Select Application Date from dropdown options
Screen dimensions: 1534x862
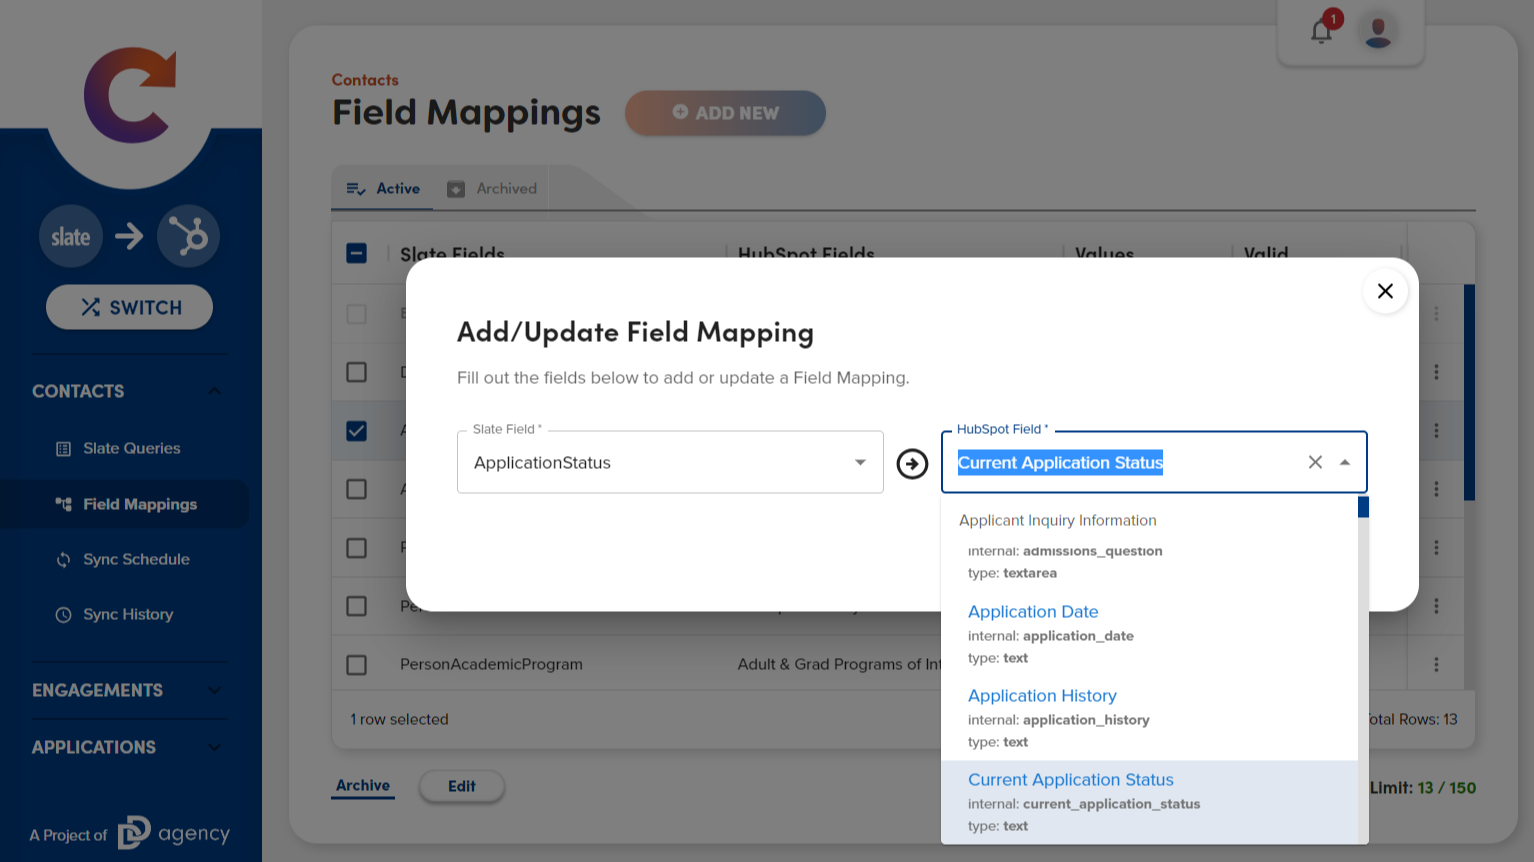(x=1033, y=612)
